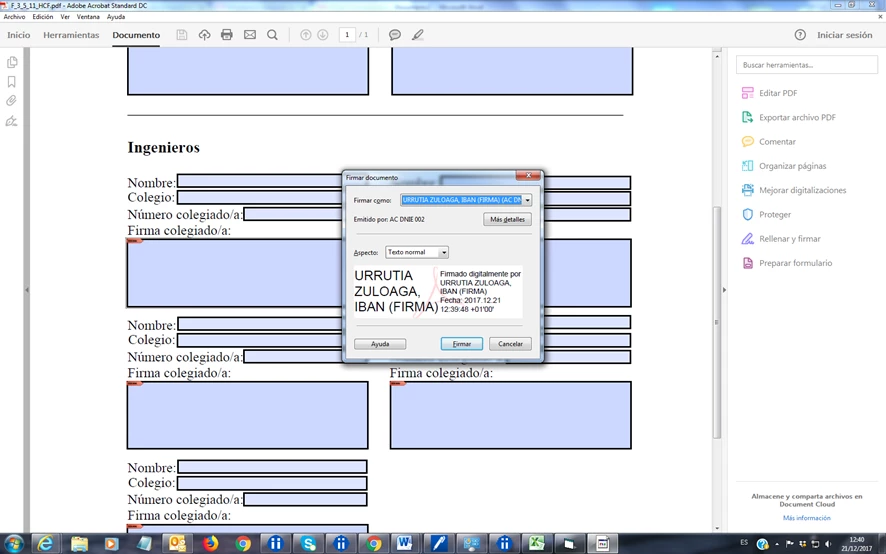Select the Exportar archivo PDF tool
886x554 pixels.
coord(788,118)
